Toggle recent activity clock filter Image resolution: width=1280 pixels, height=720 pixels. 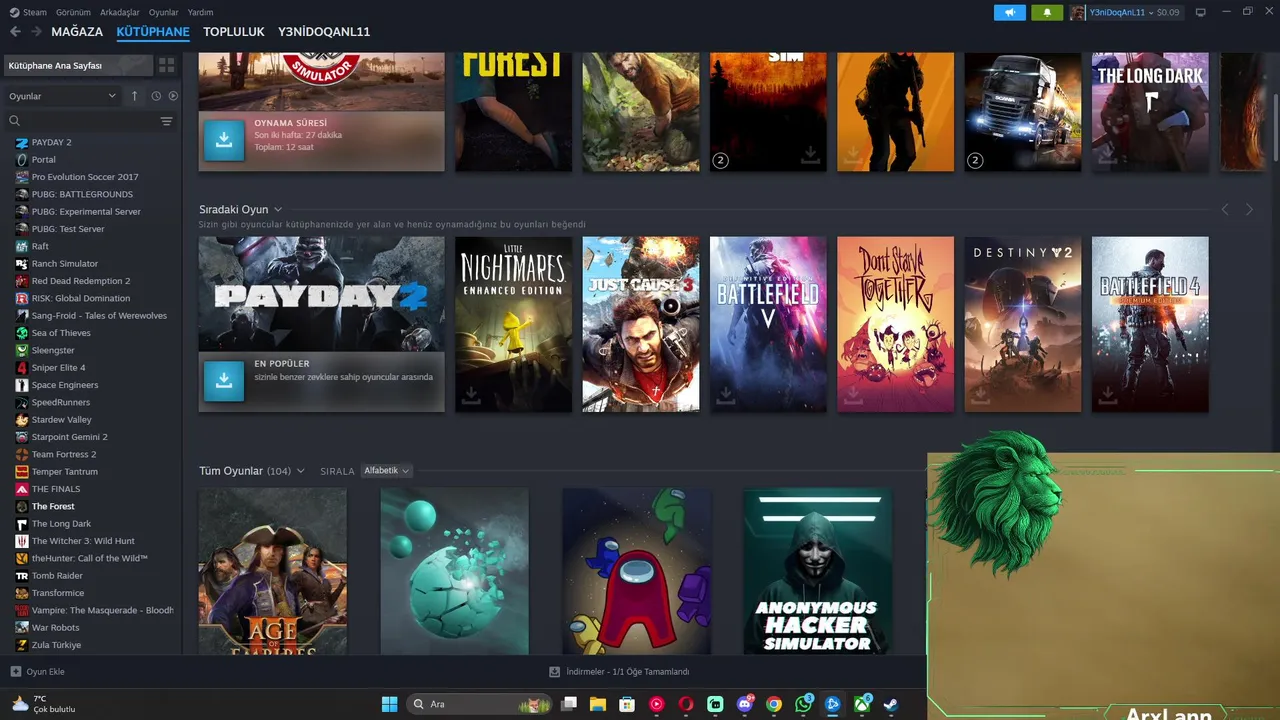click(x=156, y=96)
